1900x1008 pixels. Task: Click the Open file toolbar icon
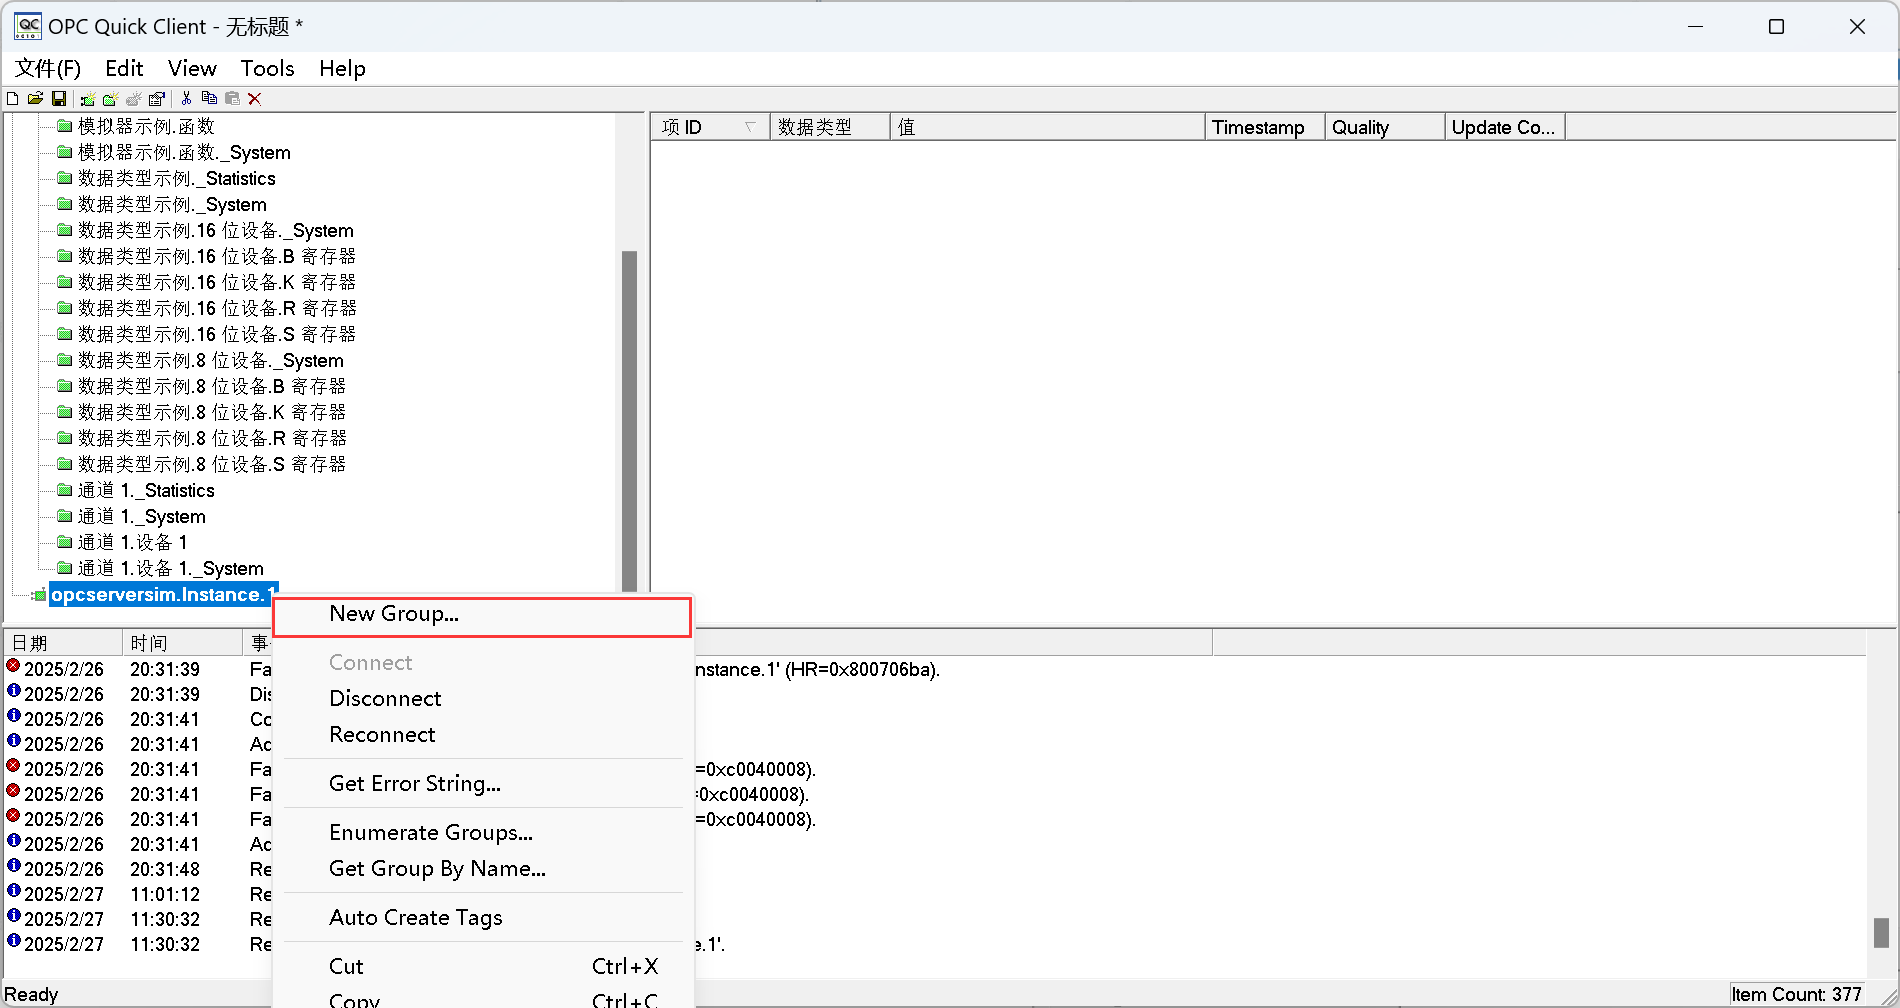pos(35,99)
